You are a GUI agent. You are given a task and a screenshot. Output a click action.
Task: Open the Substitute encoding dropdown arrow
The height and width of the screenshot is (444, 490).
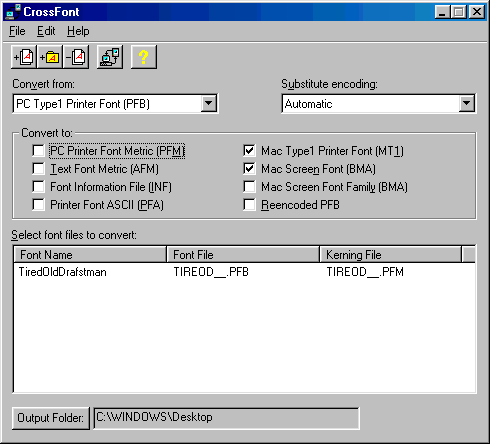pos(466,104)
